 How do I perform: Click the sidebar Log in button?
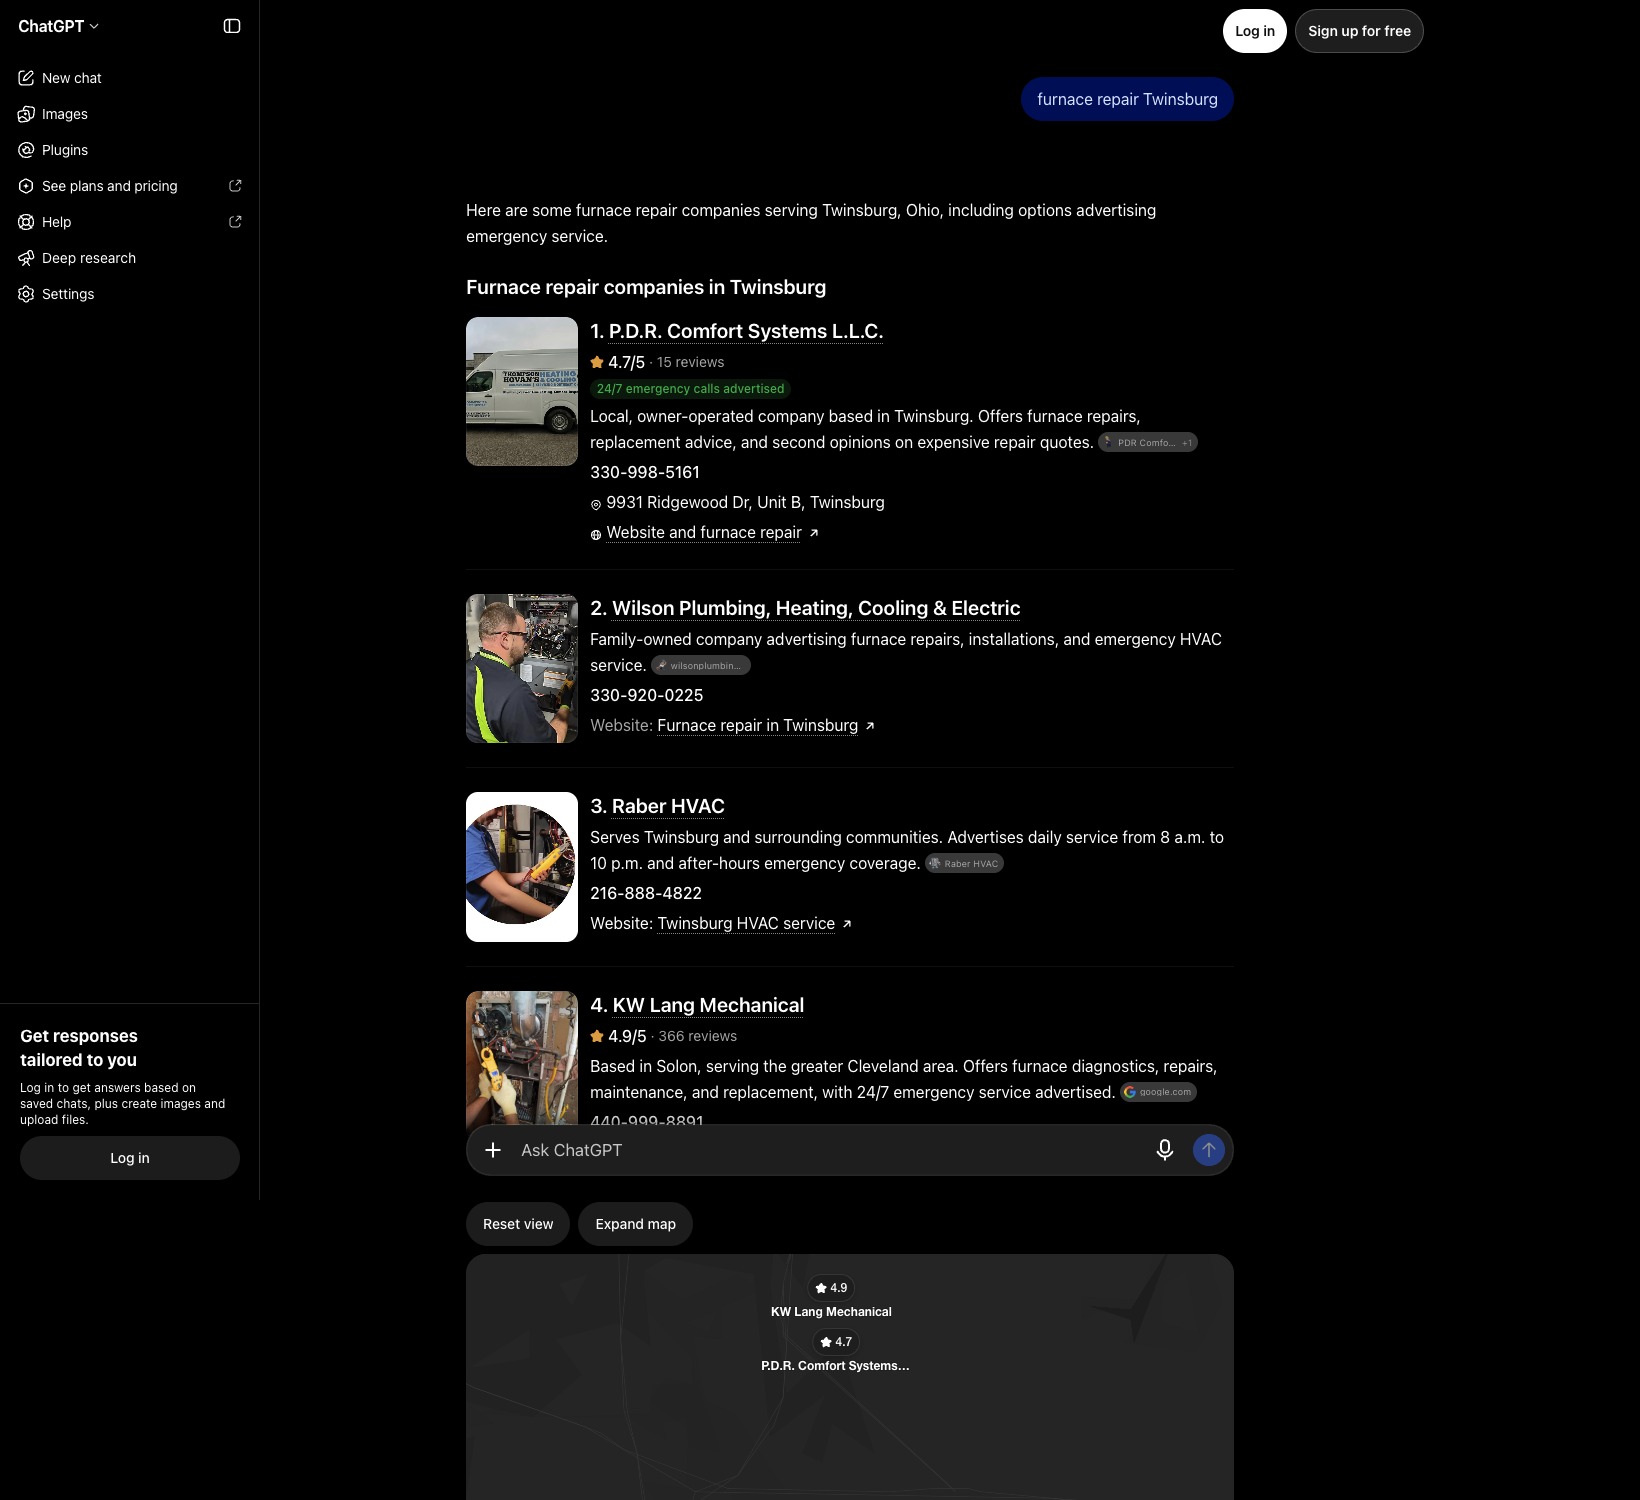pyautogui.click(x=130, y=1158)
